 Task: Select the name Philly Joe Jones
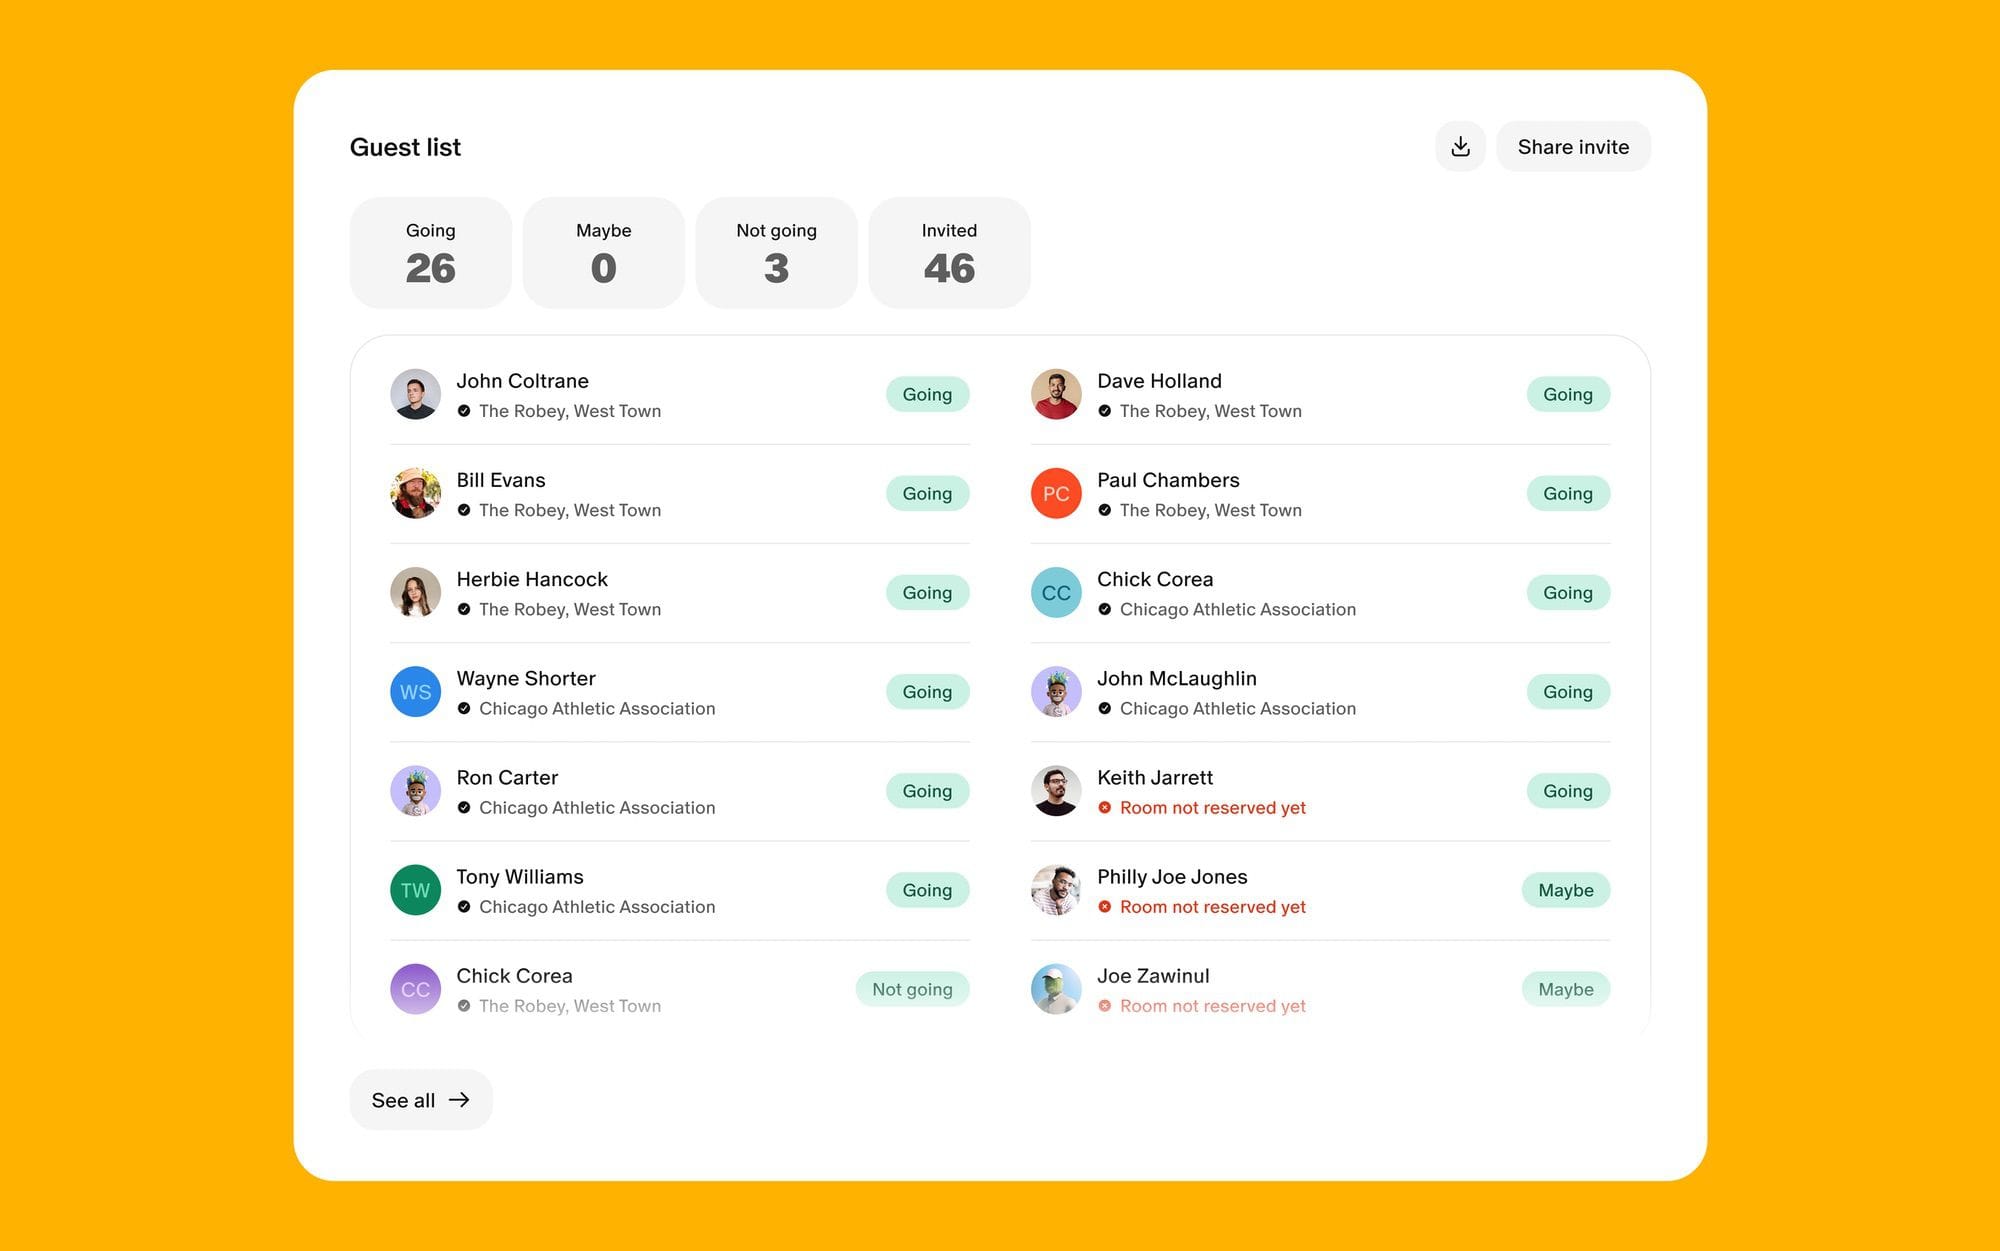pyautogui.click(x=1172, y=877)
